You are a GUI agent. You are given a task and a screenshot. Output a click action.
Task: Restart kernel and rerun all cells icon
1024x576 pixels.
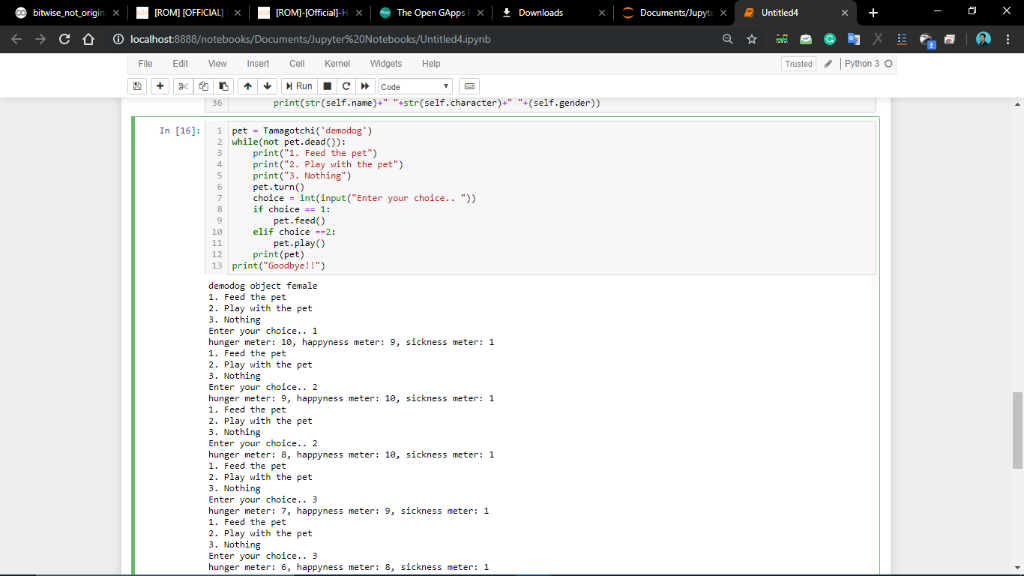click(x=365, y=86)
